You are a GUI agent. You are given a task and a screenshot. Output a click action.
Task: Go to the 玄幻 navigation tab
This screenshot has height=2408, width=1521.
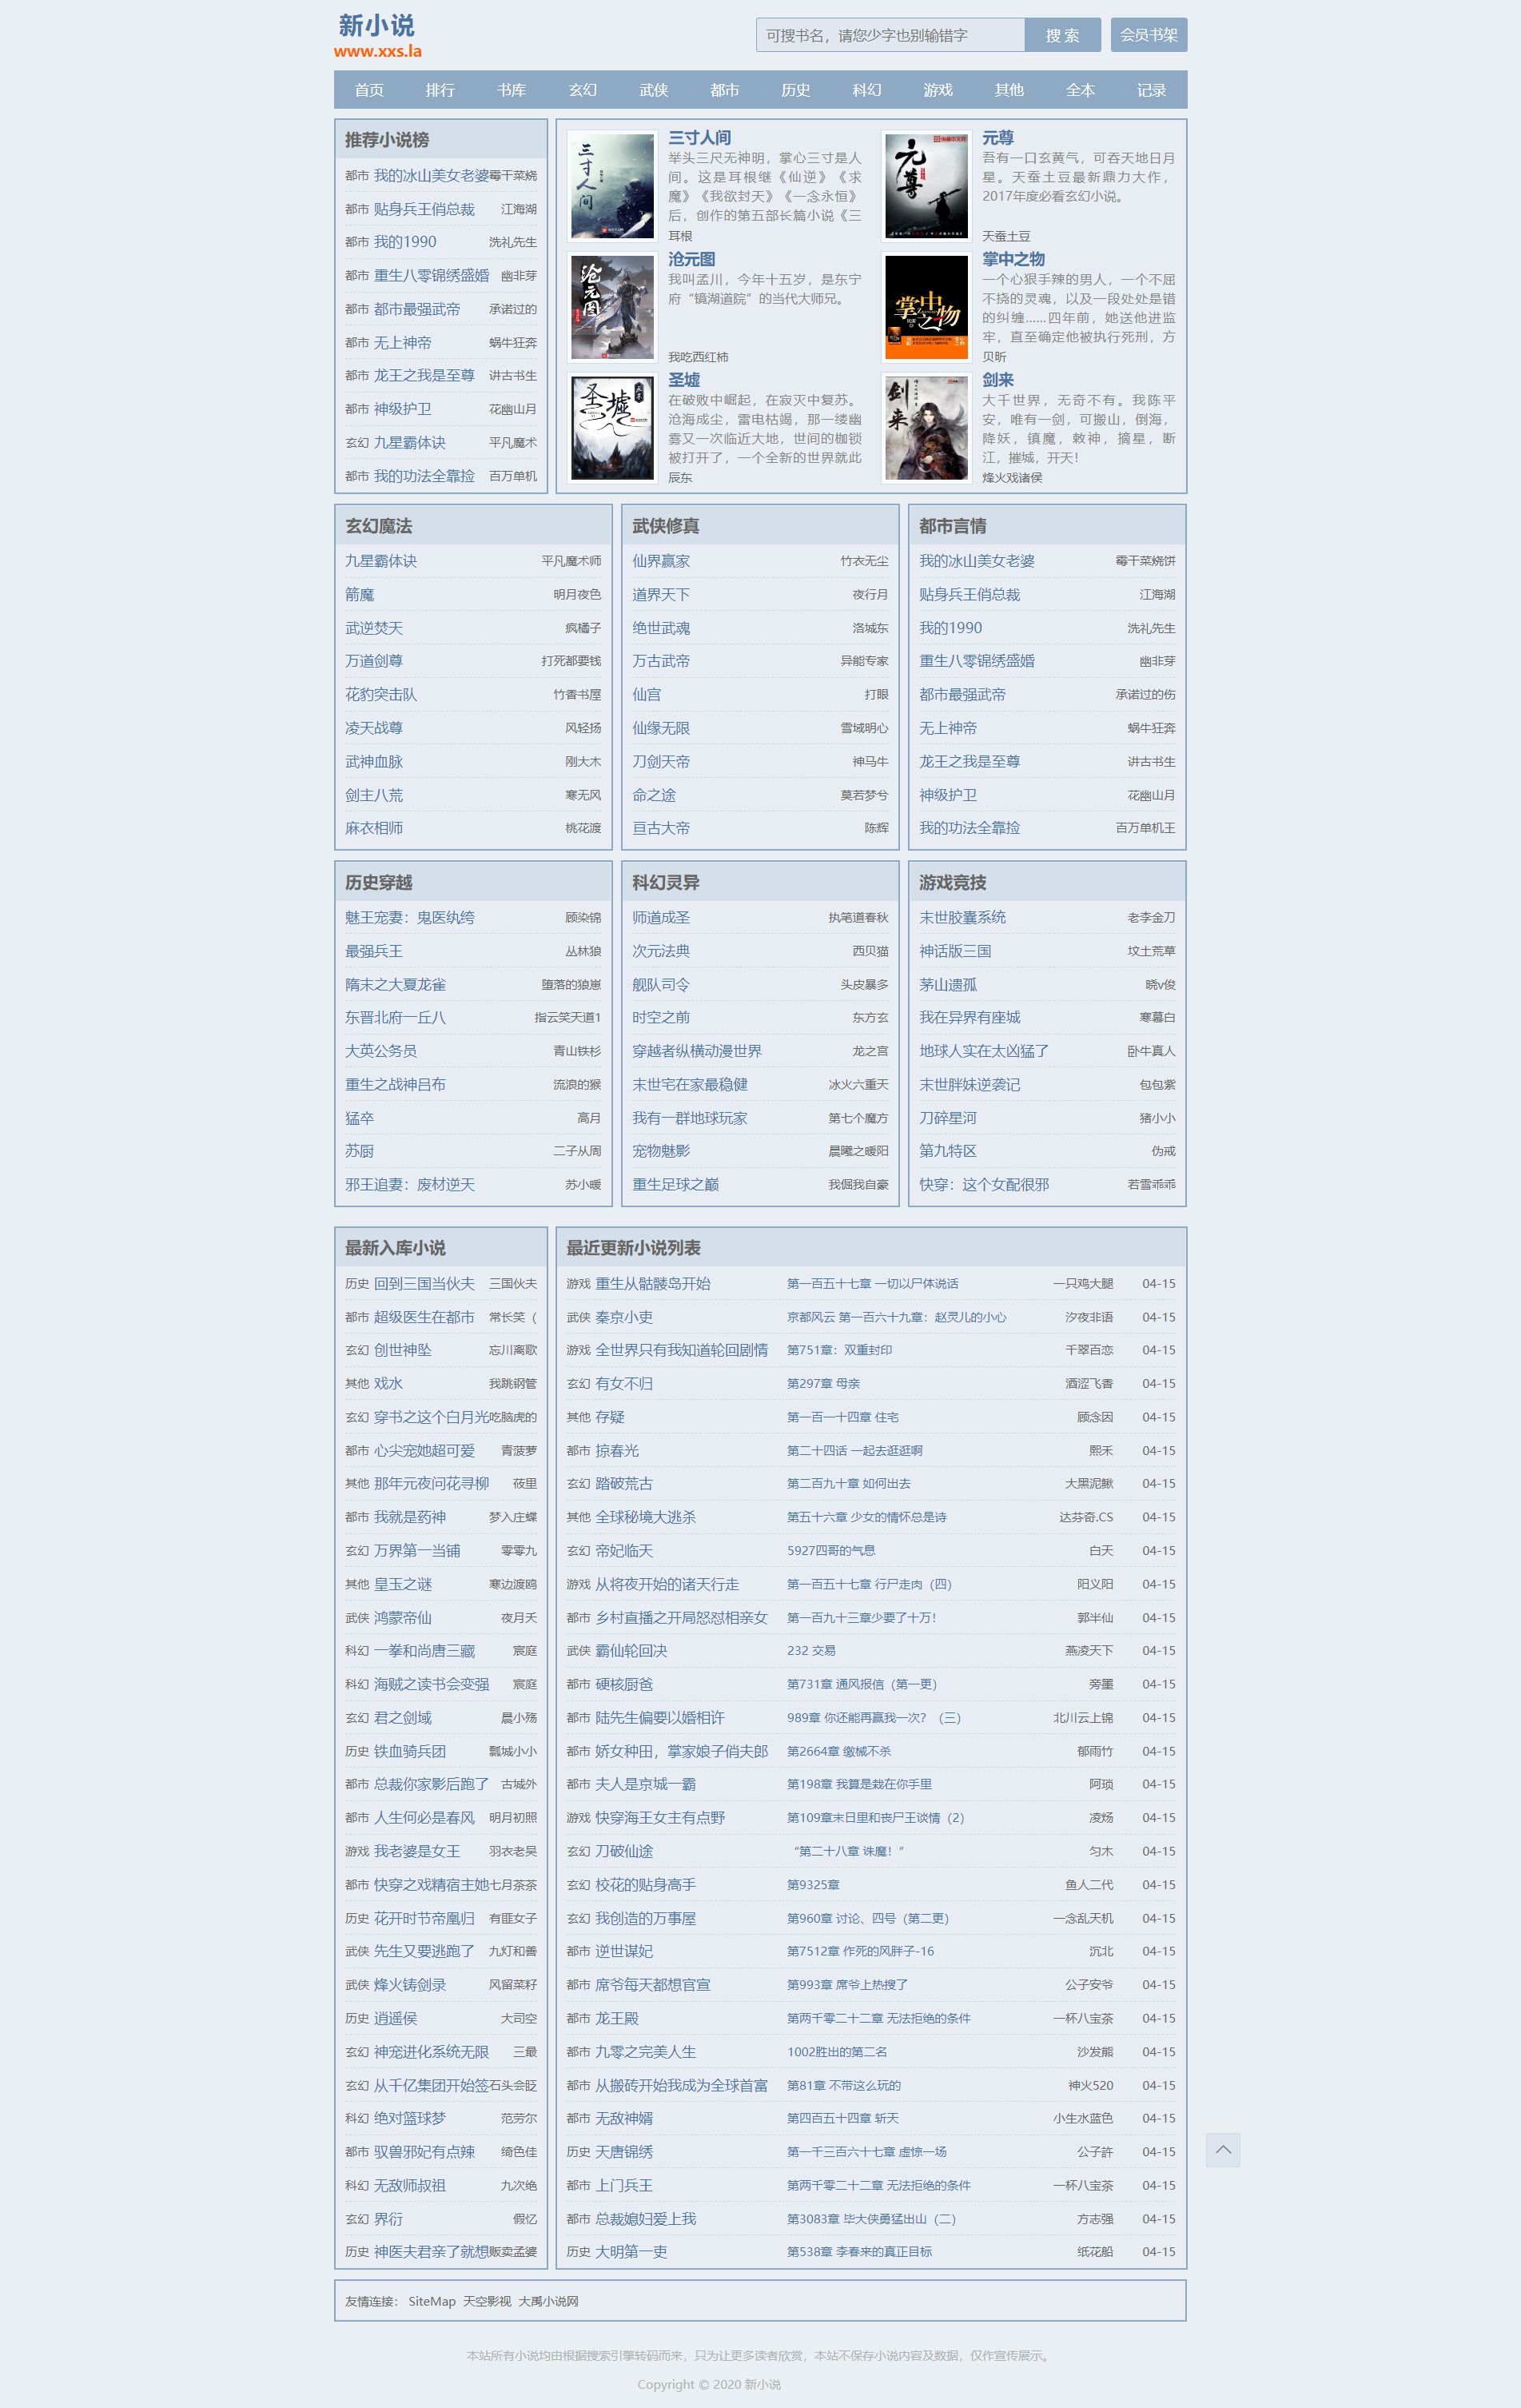pos(582,90)
